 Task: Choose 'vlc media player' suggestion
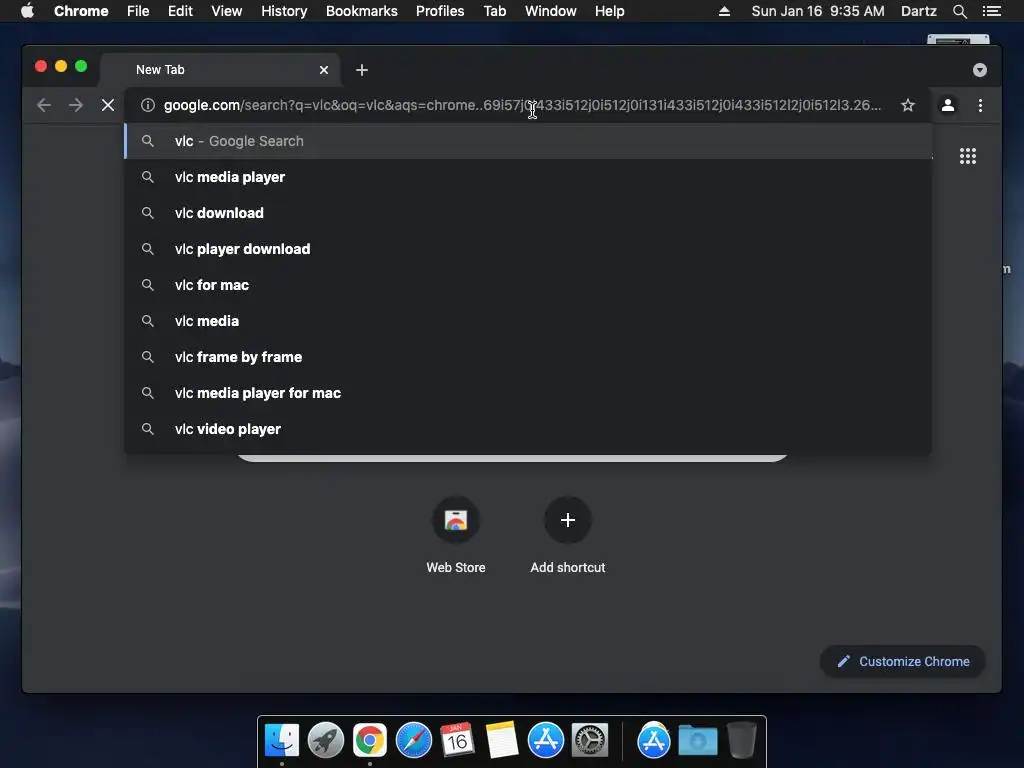[528, 177]
